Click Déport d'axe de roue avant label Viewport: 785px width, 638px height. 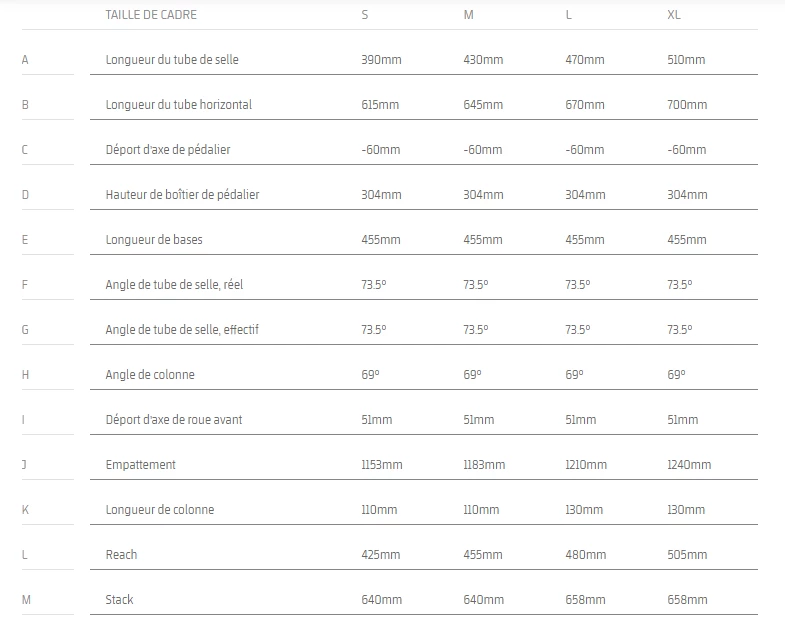coord(174,420)
